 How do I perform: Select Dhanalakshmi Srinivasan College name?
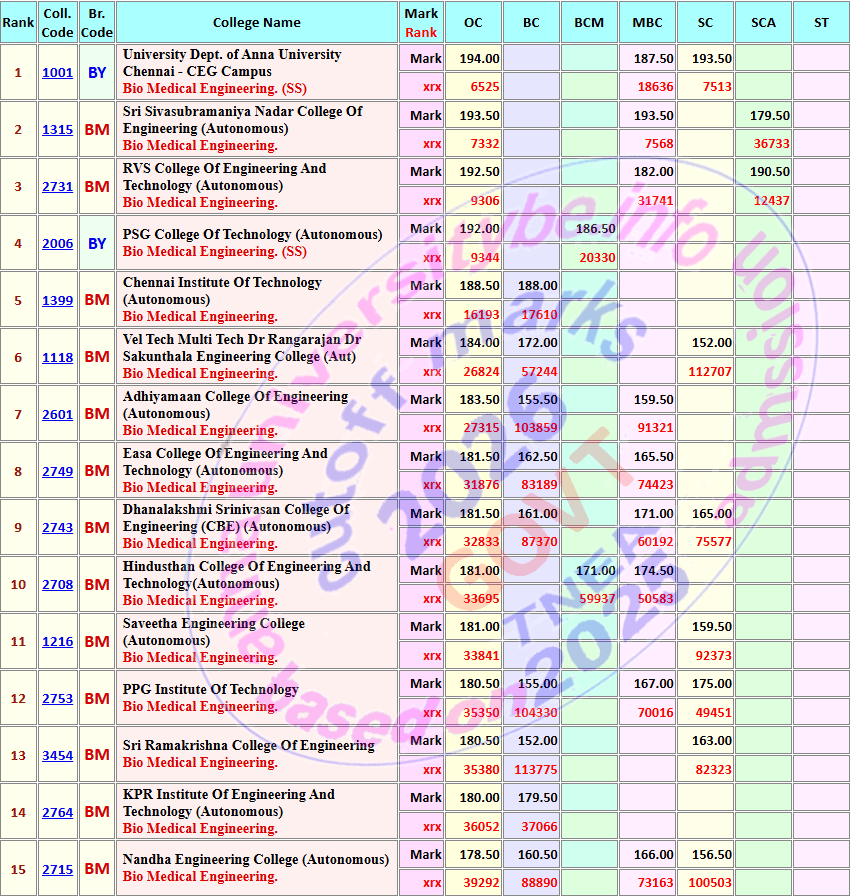[x=236, y=518]
